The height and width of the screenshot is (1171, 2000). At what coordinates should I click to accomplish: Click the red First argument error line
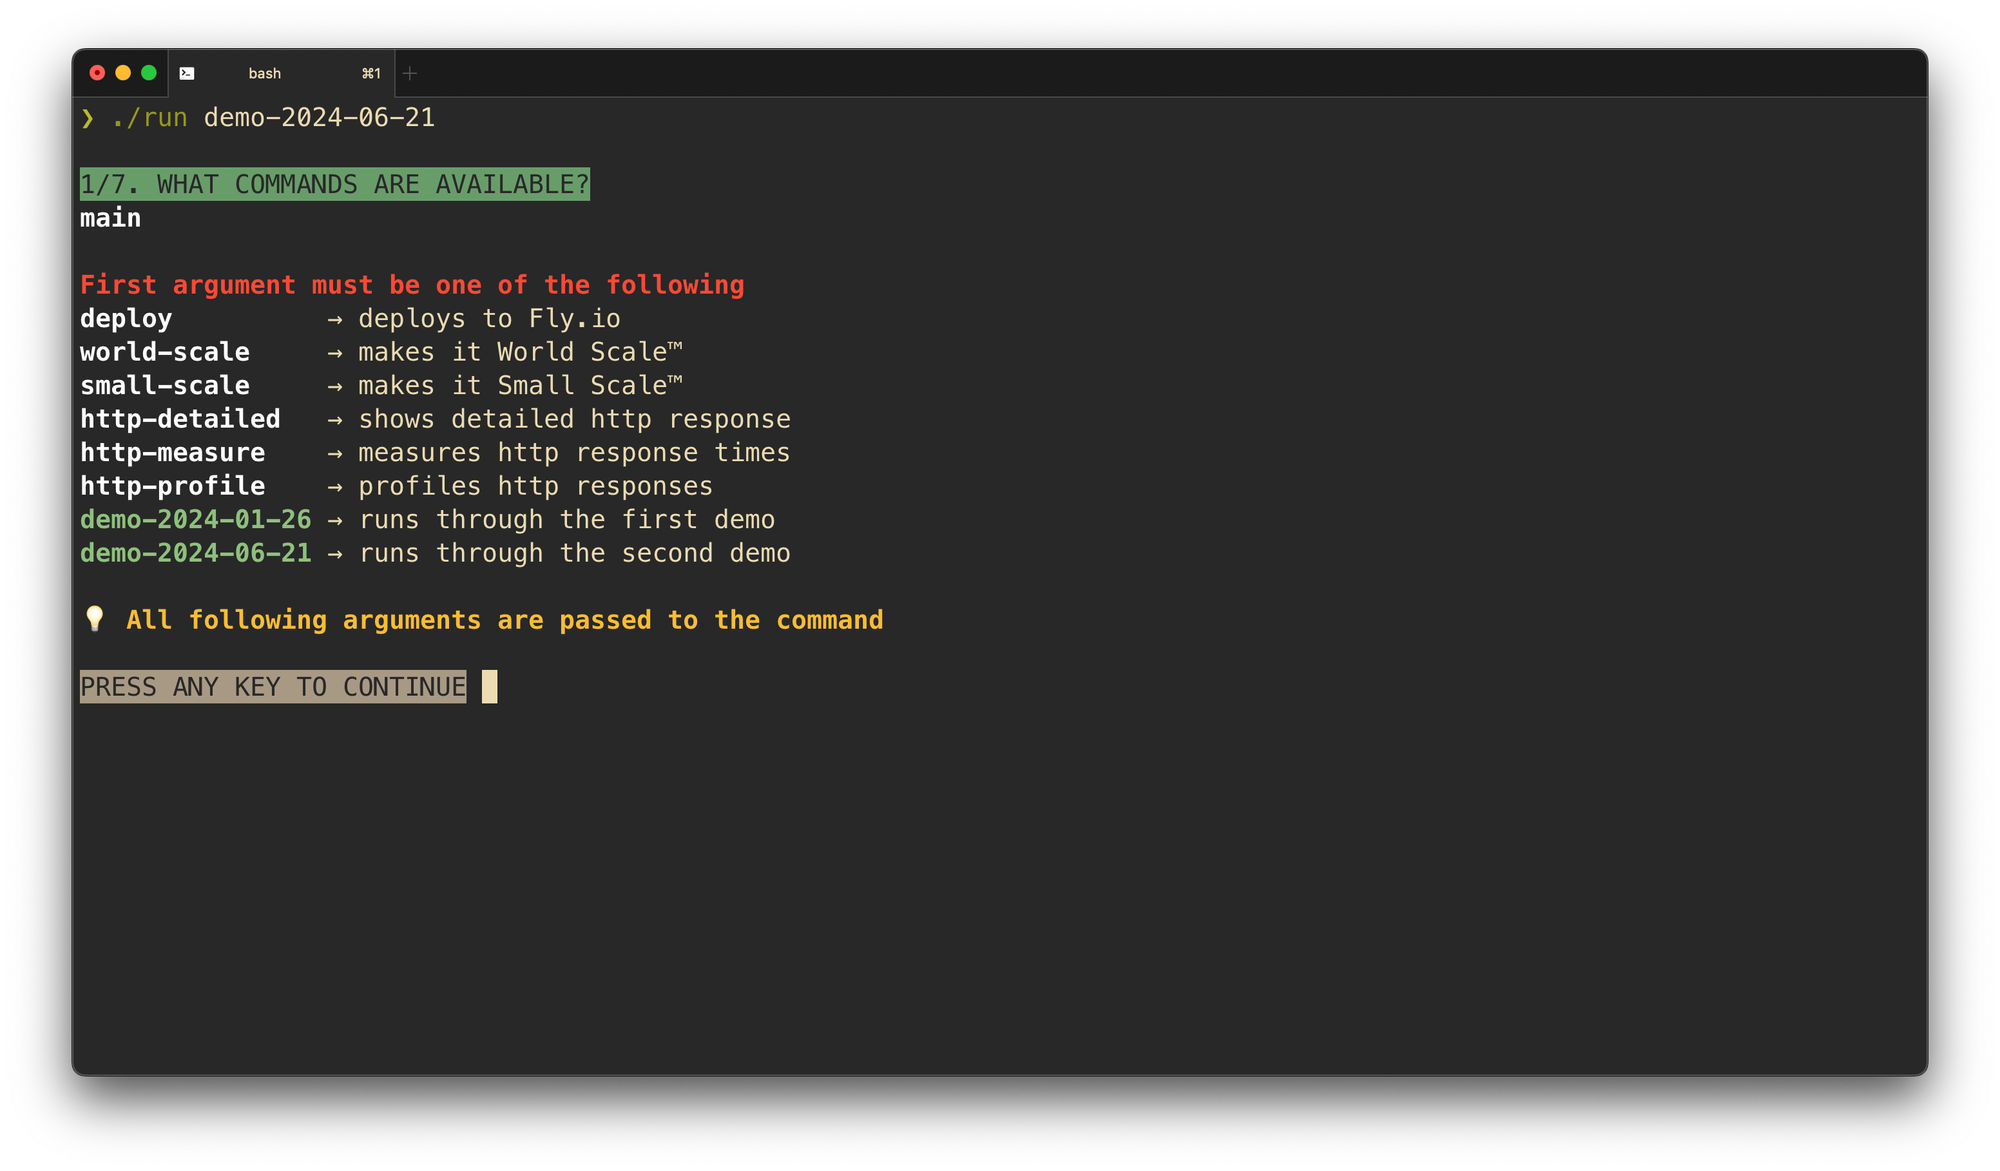click(x=412, y=285)
